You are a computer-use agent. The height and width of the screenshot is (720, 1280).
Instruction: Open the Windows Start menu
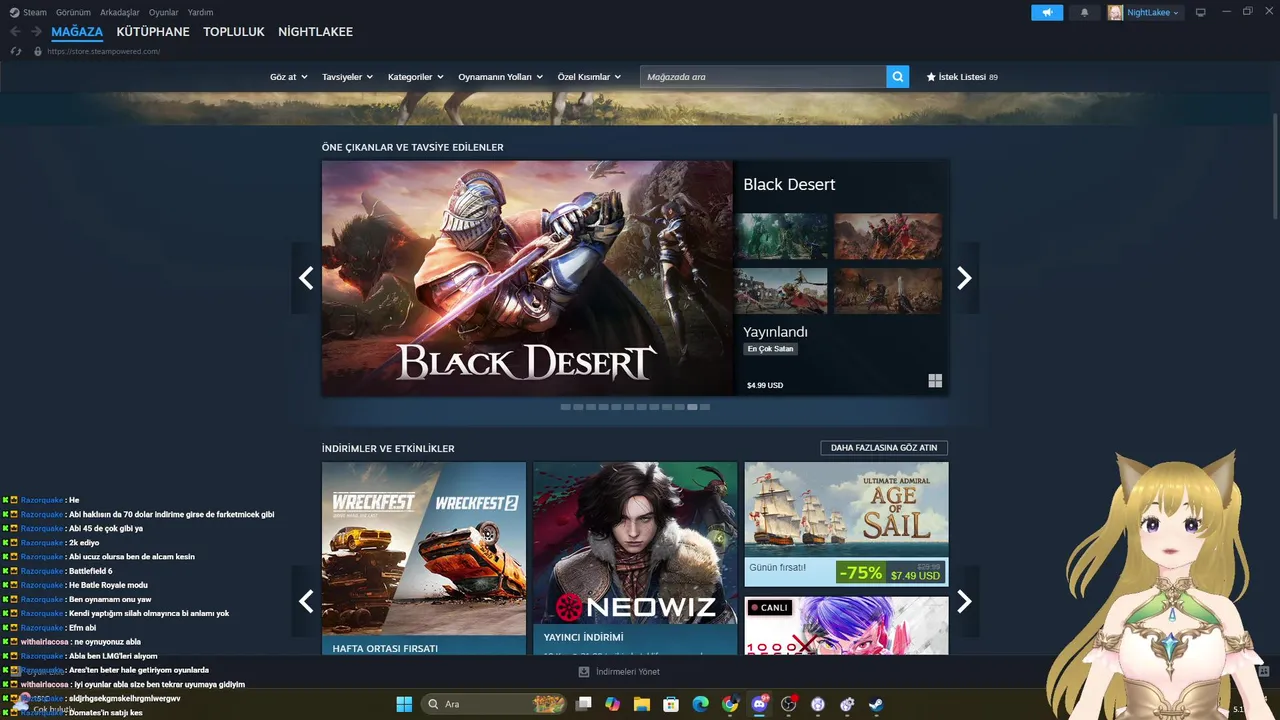coord(404,704)
